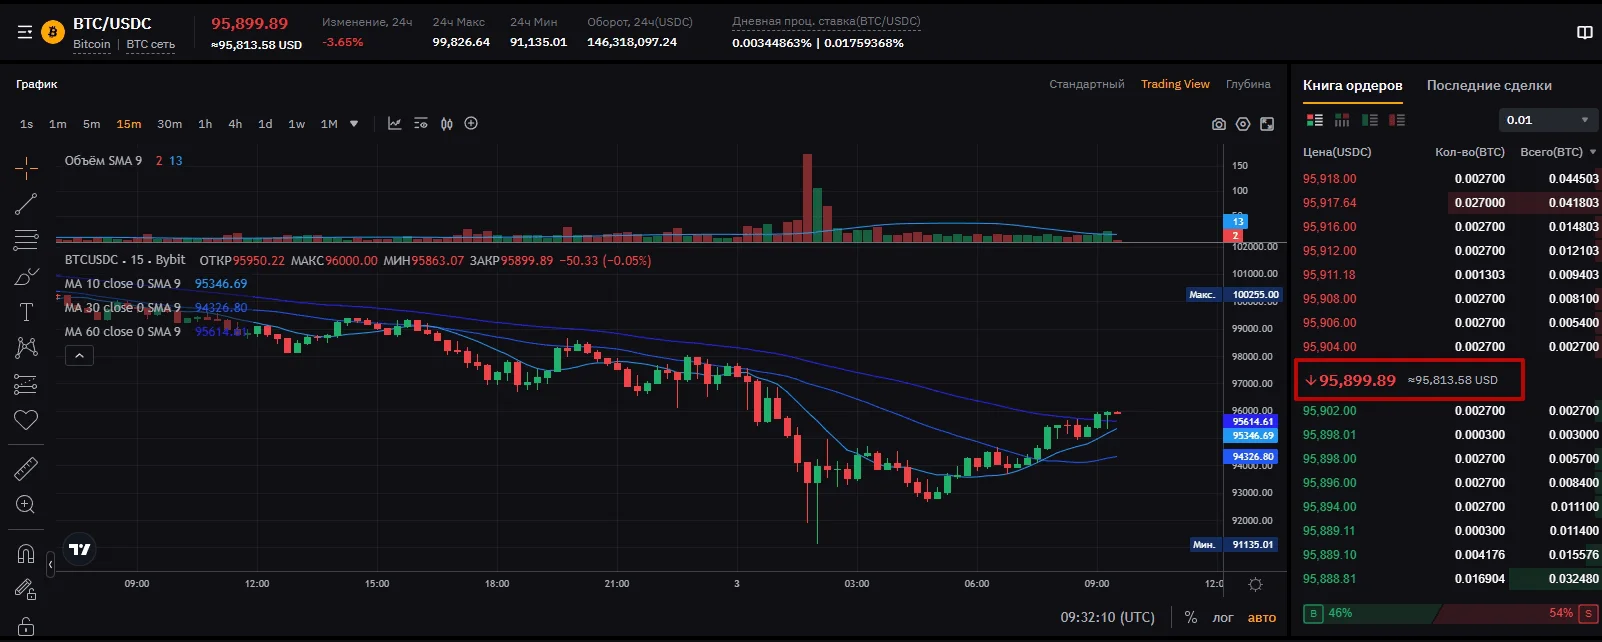Select the 4h timeframe
1602x642 pixels.
click(235, 124)
